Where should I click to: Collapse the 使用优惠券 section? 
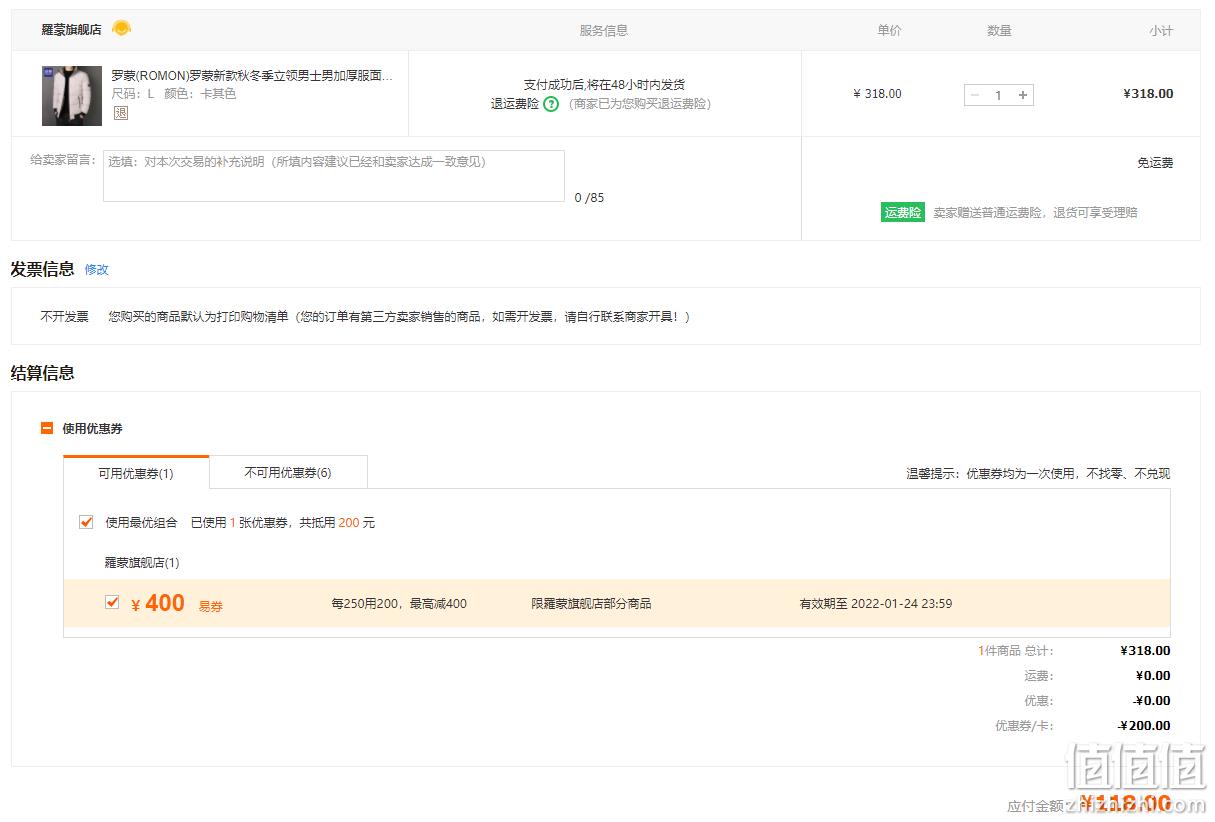tap(46, 428)
